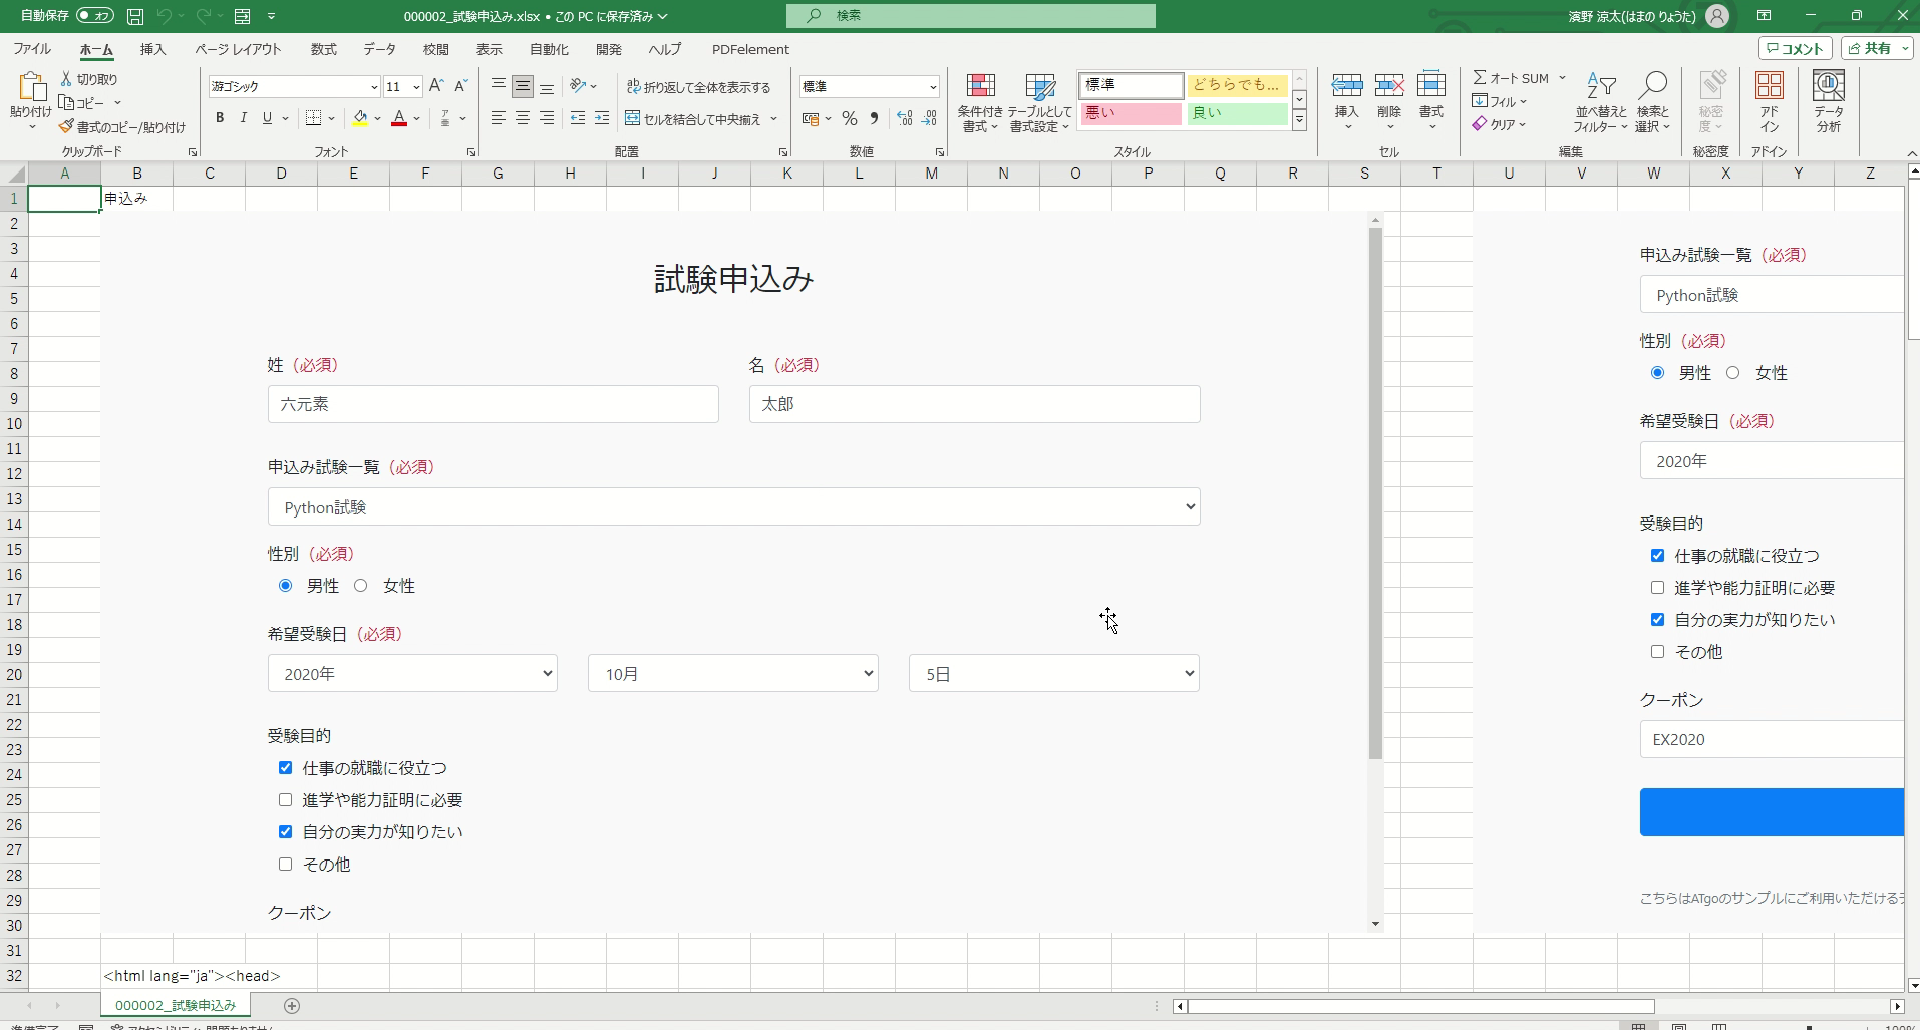The height and width of the screenshot is (1030, 1920).
Task: Open the font name 游ゴシック dropdown
Action: point(374,87)
